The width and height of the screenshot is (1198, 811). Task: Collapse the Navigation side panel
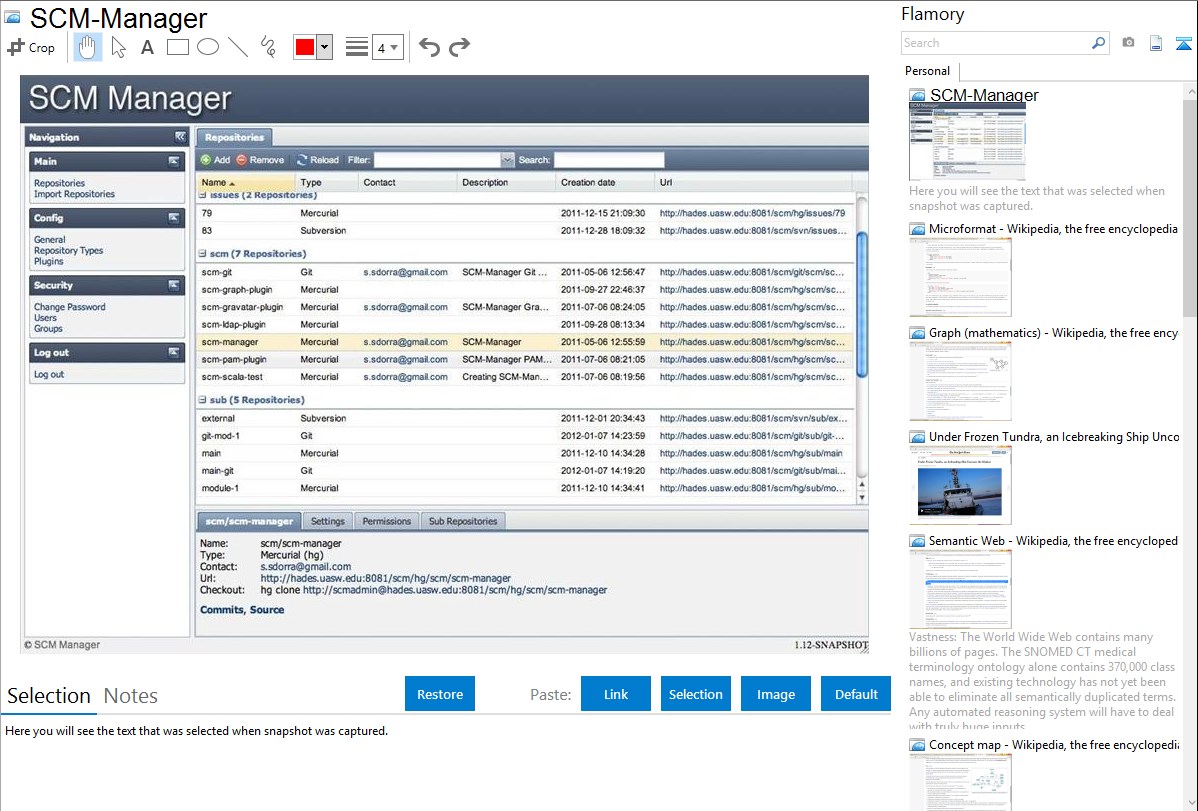pos(180,137)
